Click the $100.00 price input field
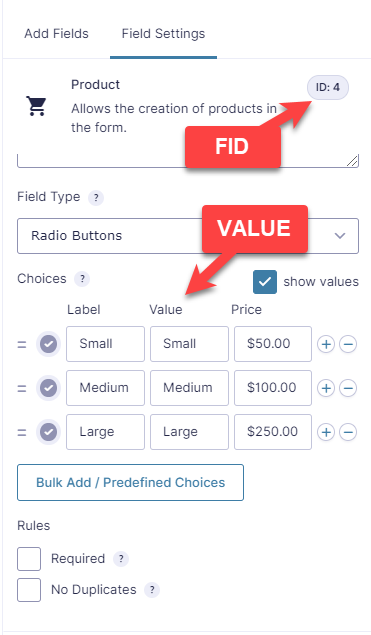The width and height of the screenshot is (371, 635). click(x=273, y=388)
